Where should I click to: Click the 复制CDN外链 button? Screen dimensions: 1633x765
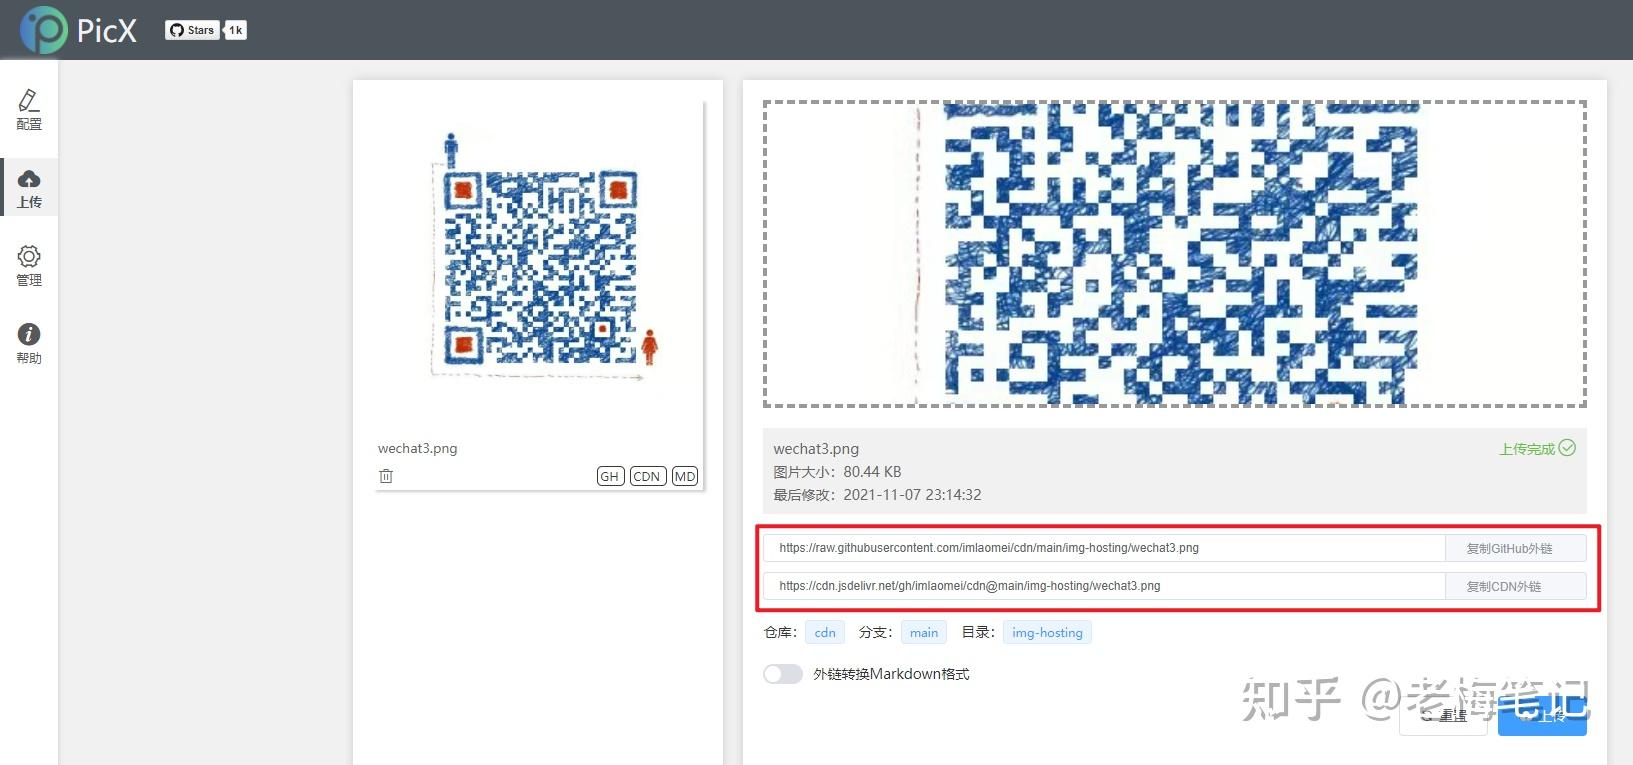click(1515, 586)
